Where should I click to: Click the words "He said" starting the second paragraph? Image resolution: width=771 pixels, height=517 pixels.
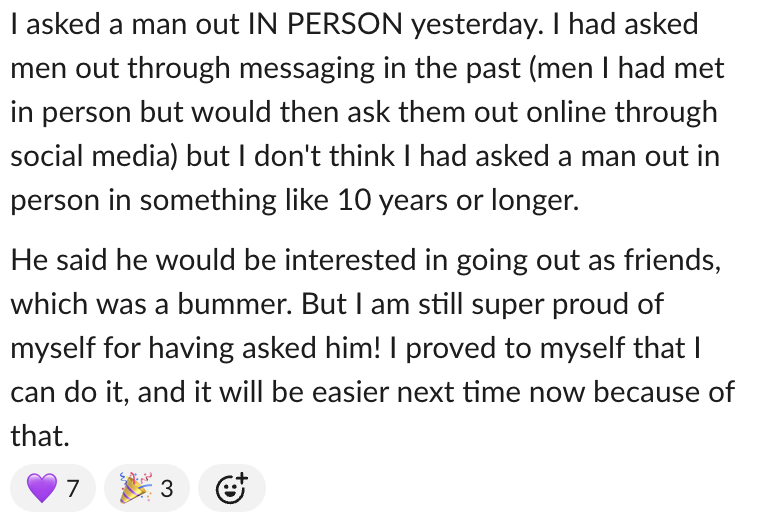(x=61, y=259)
